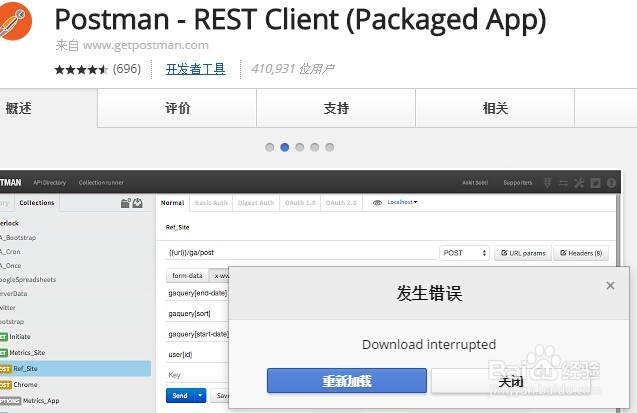Click the Ankit Sobti user name
Screen dimensions: 637x413
pyautogui.click(x=475, y=183)
